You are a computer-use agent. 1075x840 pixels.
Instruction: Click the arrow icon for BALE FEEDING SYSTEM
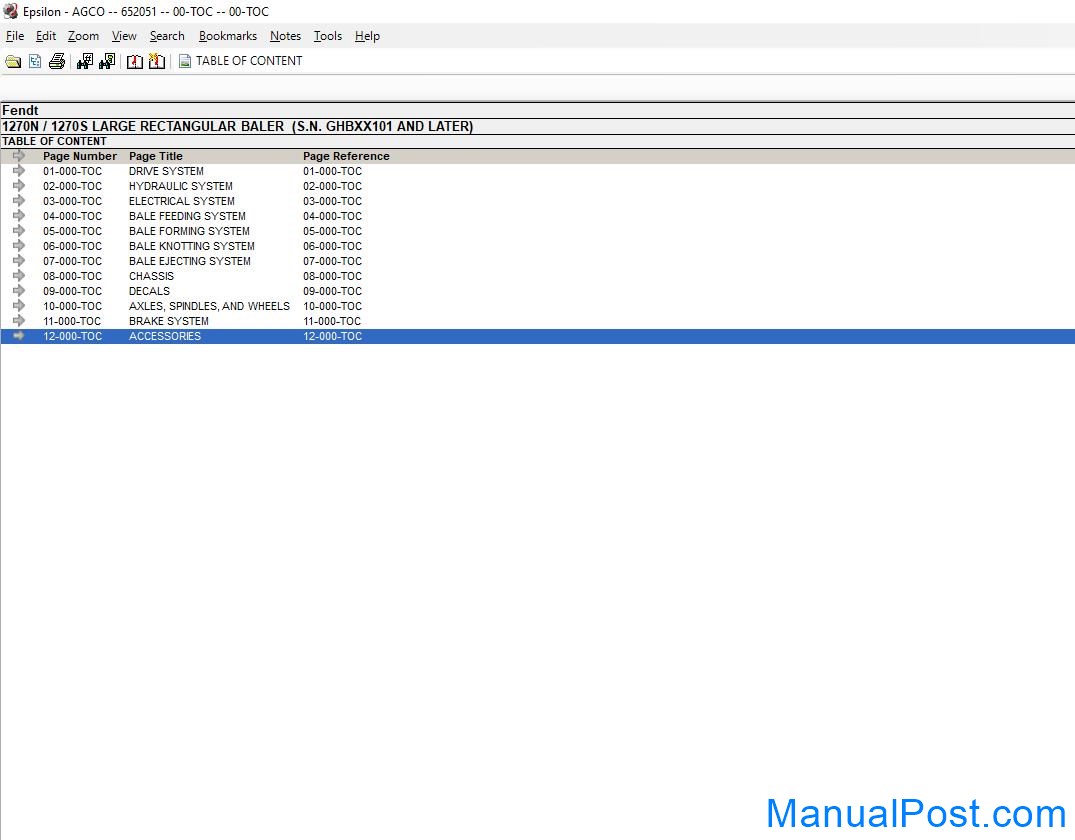19,216
